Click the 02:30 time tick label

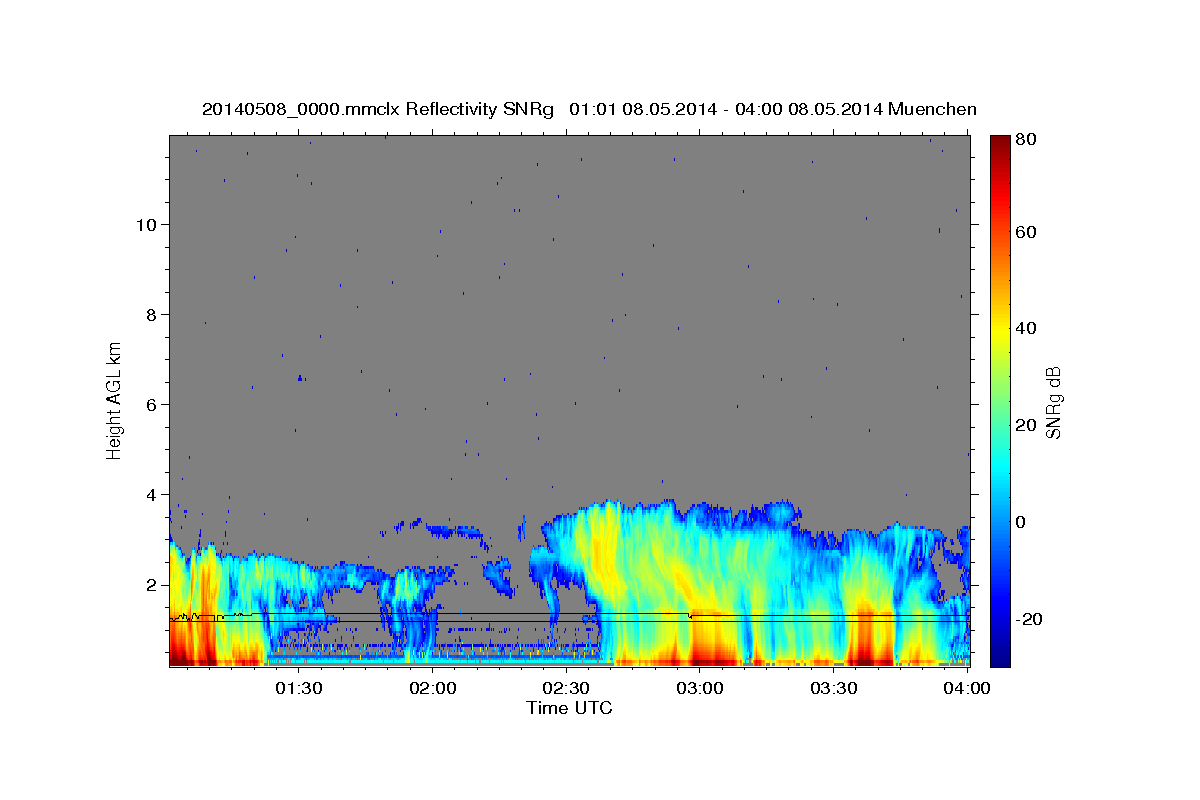pos(566,689)
